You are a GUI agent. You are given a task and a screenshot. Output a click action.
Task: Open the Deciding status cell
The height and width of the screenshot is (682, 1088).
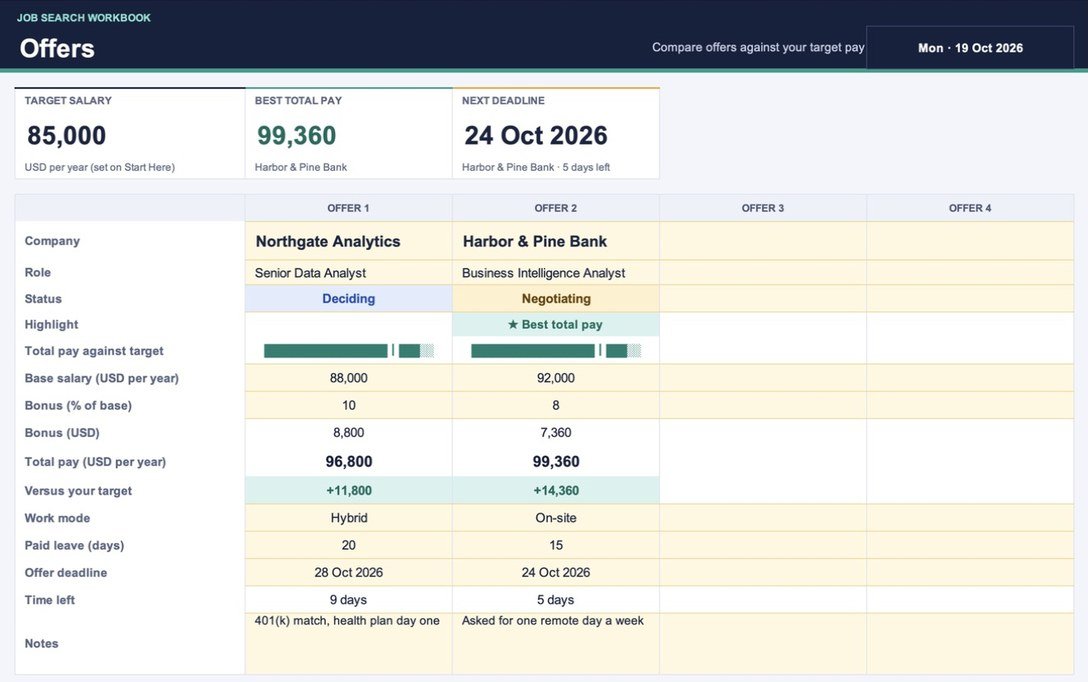pos(348,298)
